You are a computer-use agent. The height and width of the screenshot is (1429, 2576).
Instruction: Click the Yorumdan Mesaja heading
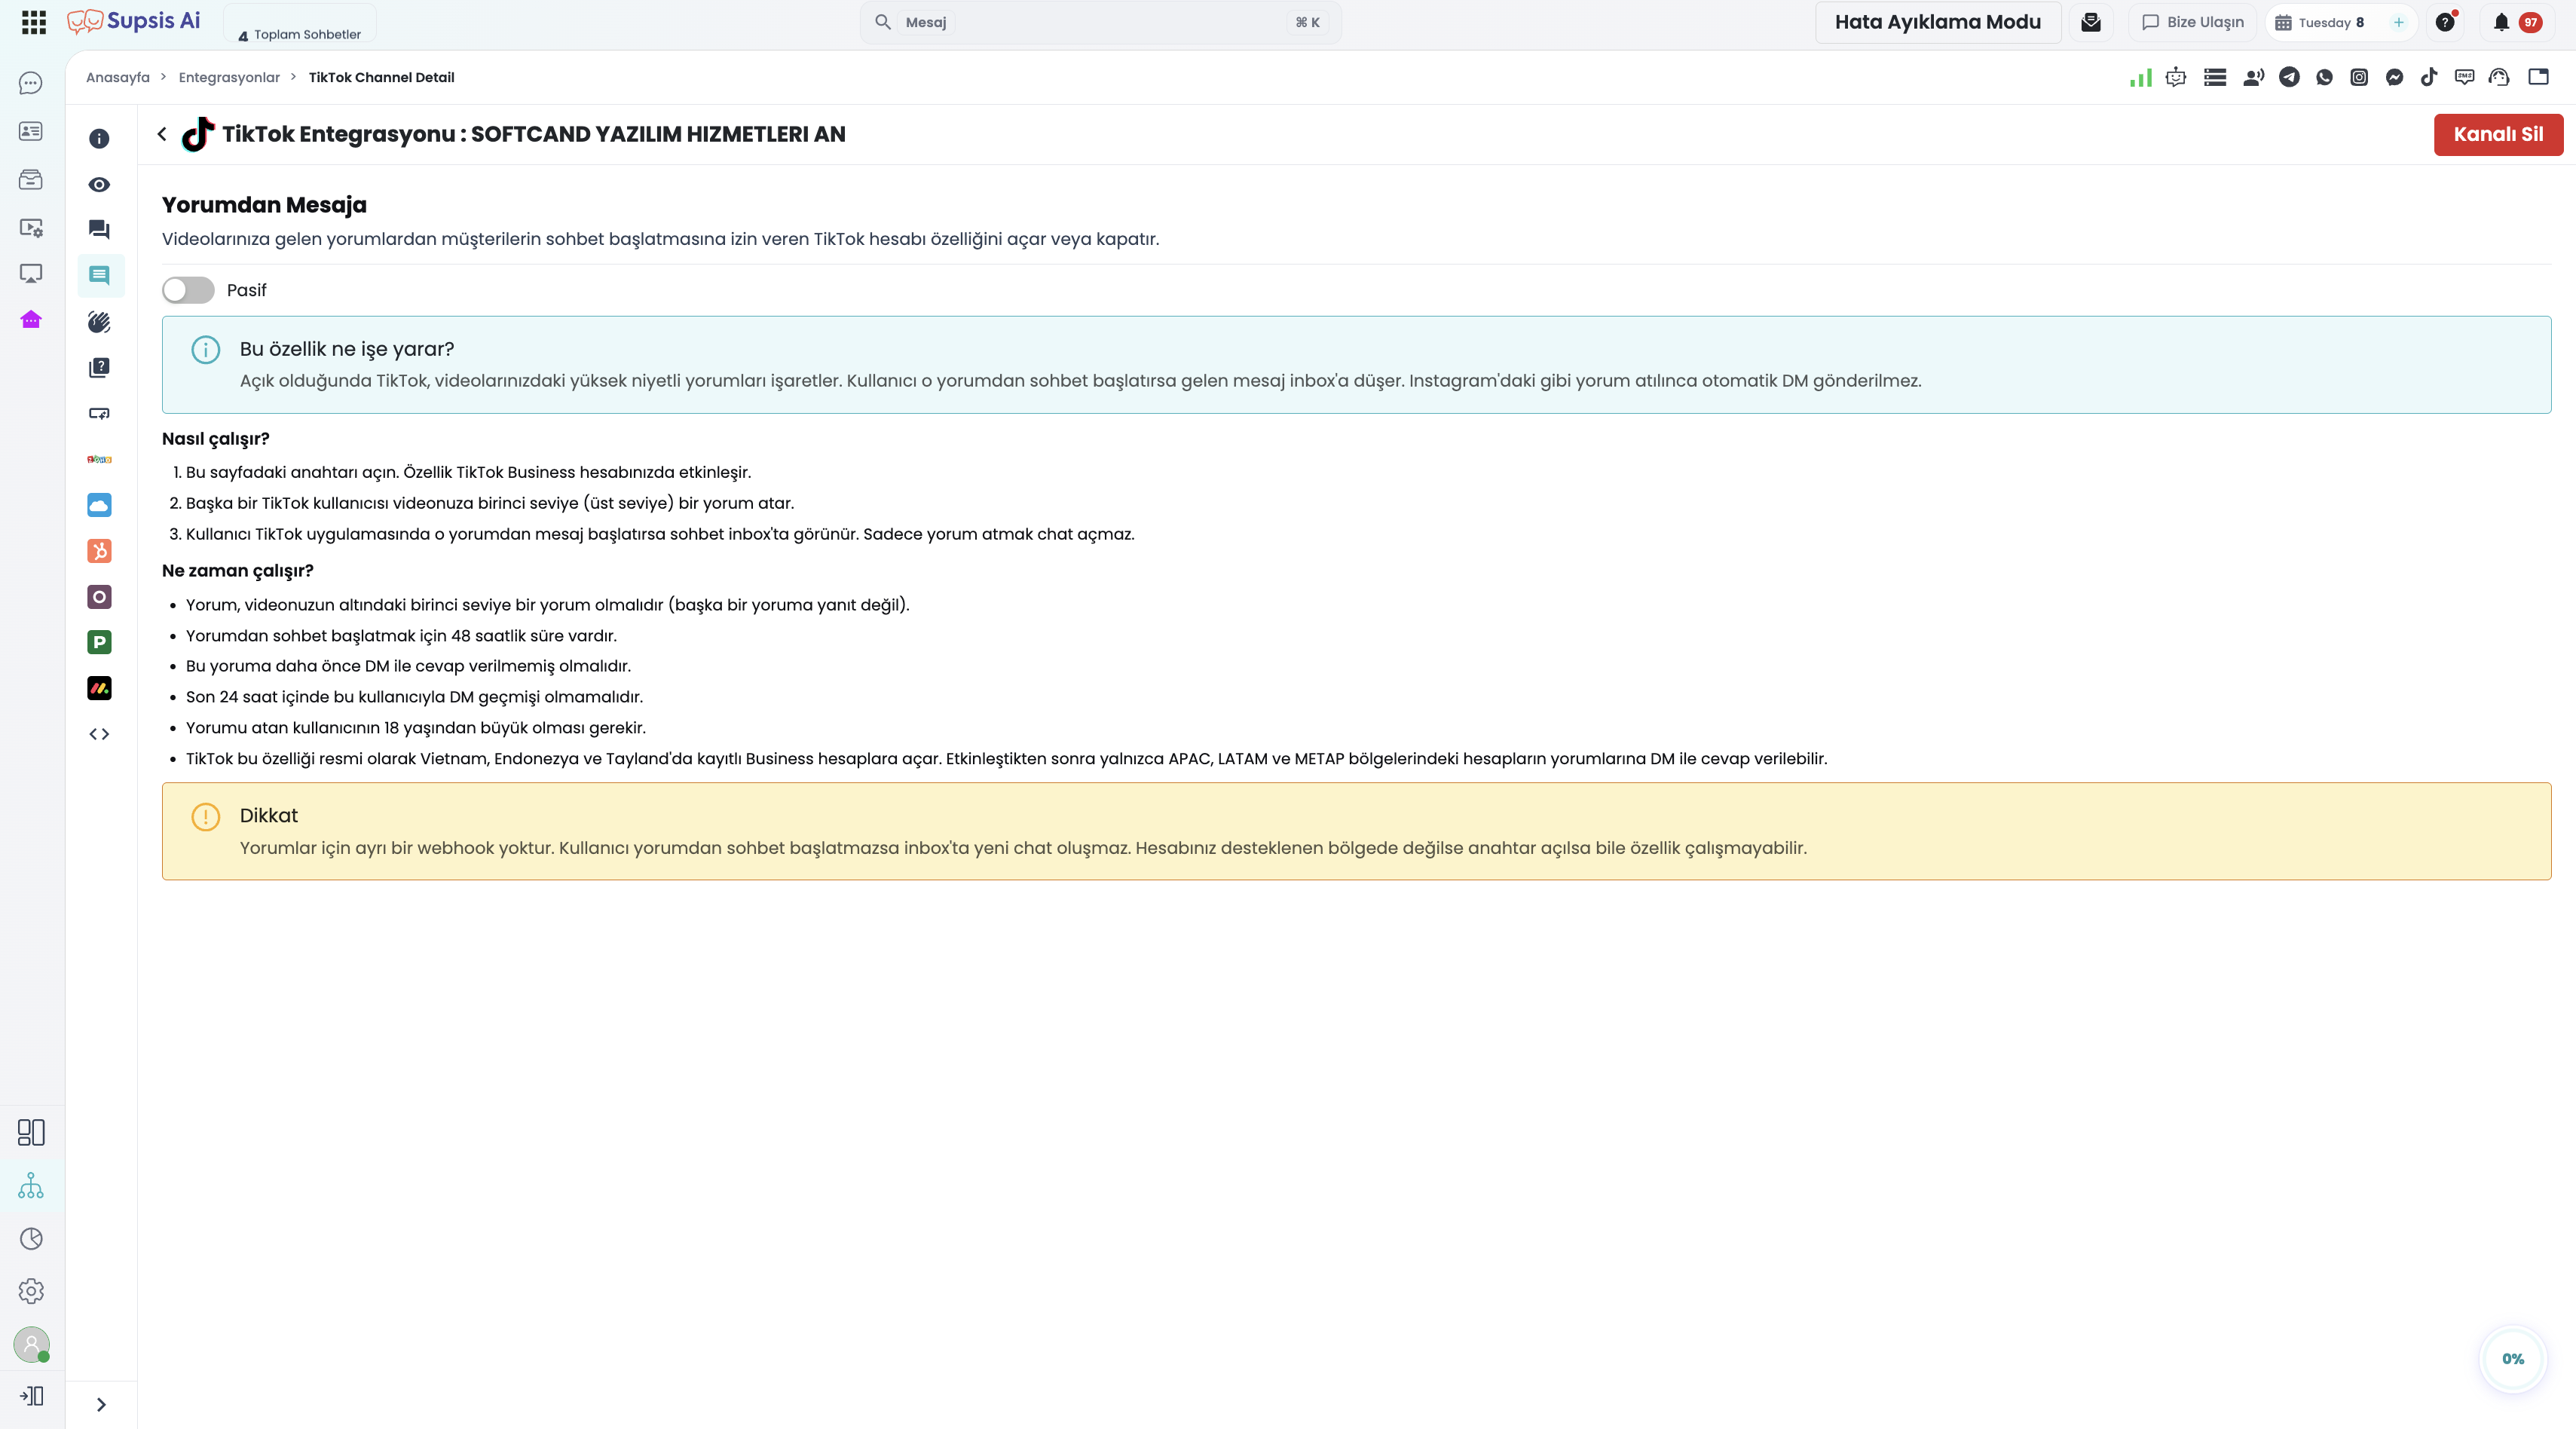point(264,205)
